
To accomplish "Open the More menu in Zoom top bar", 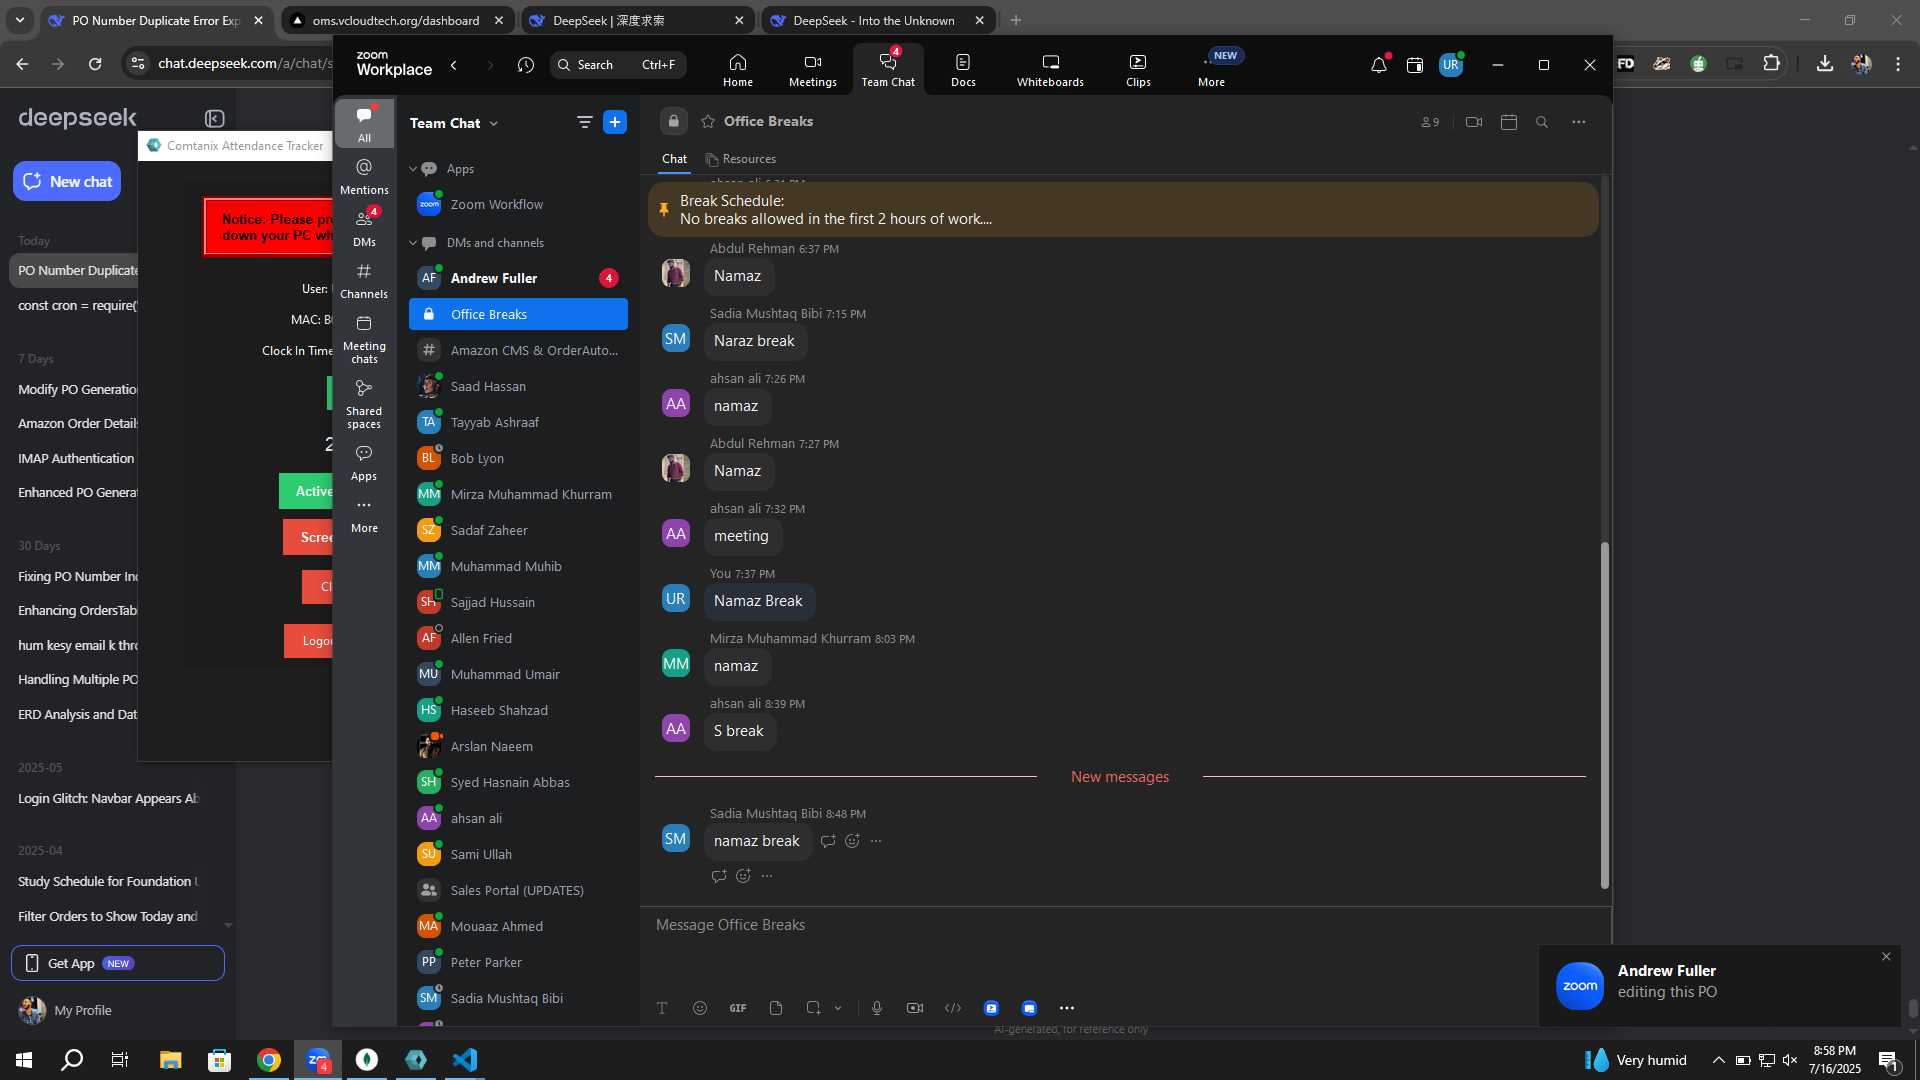I will 1211,70.
